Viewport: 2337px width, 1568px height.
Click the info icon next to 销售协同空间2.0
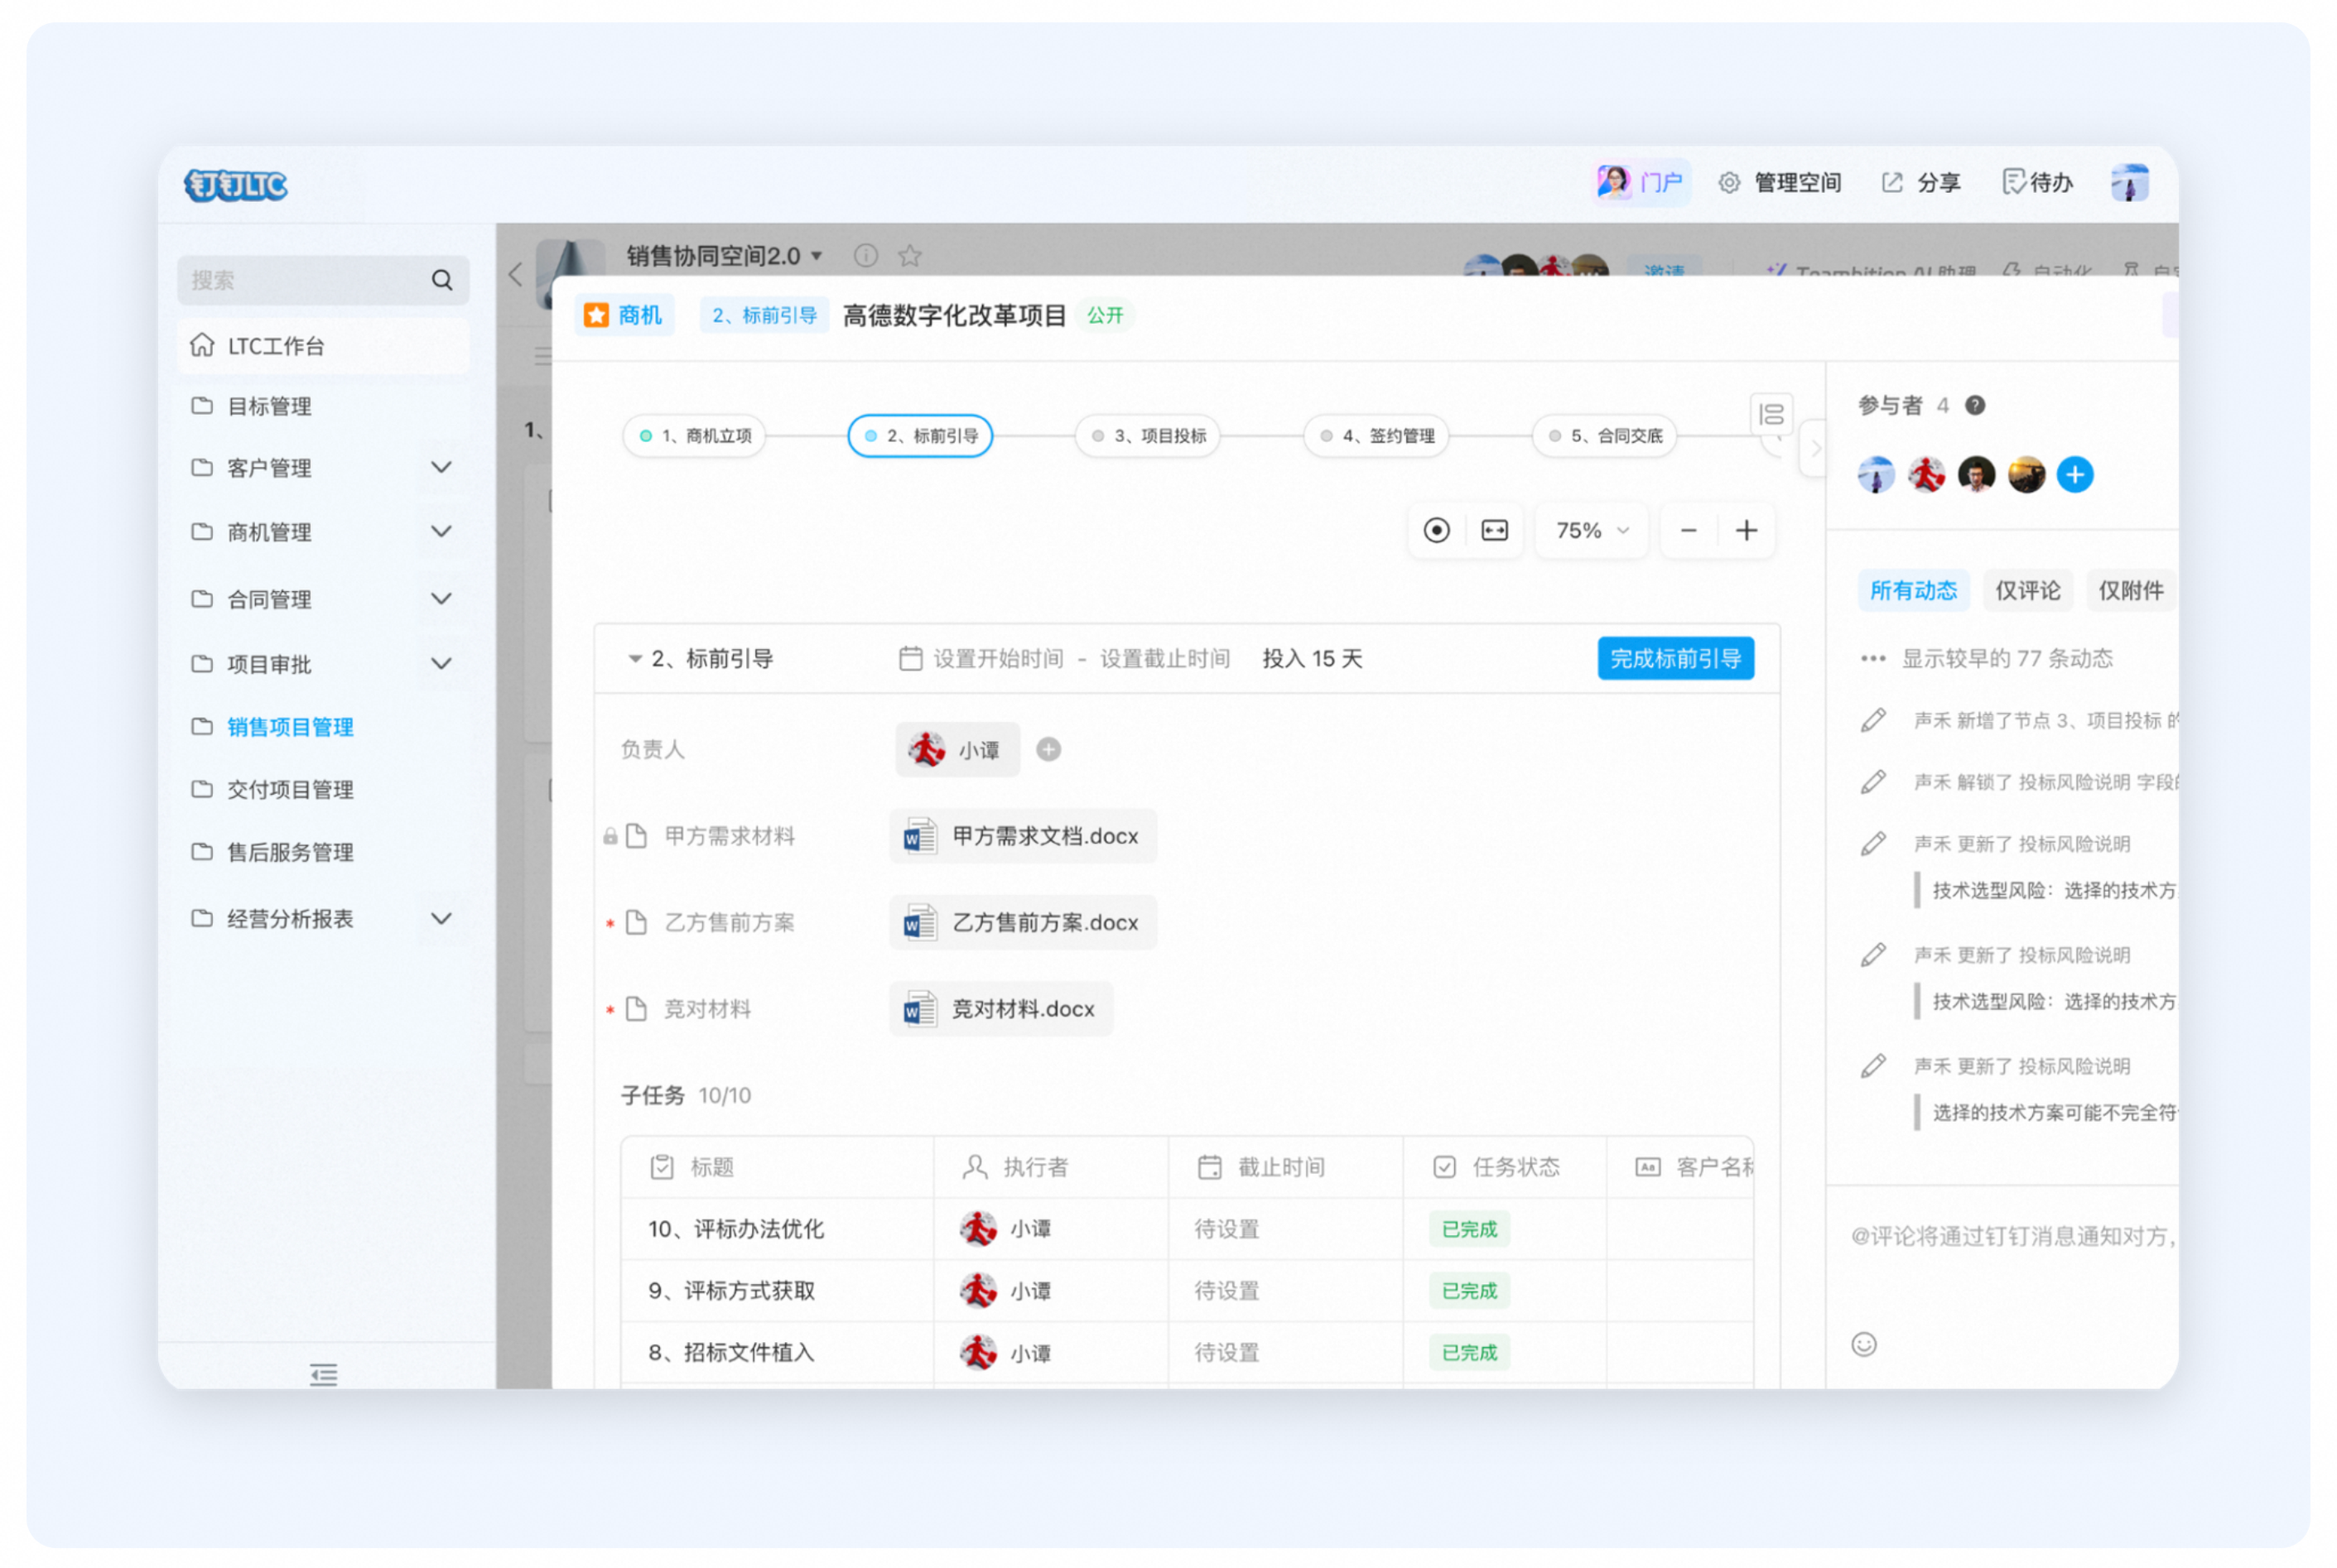(866, 256)
